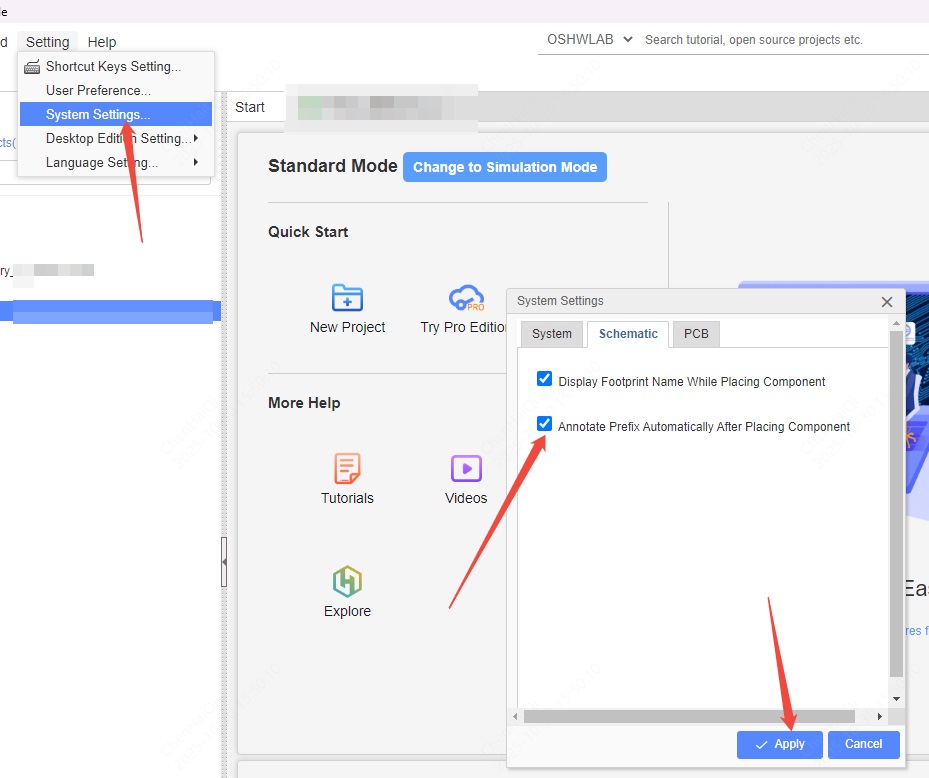Click Change to Simulation Mode button

coord(505,167)
